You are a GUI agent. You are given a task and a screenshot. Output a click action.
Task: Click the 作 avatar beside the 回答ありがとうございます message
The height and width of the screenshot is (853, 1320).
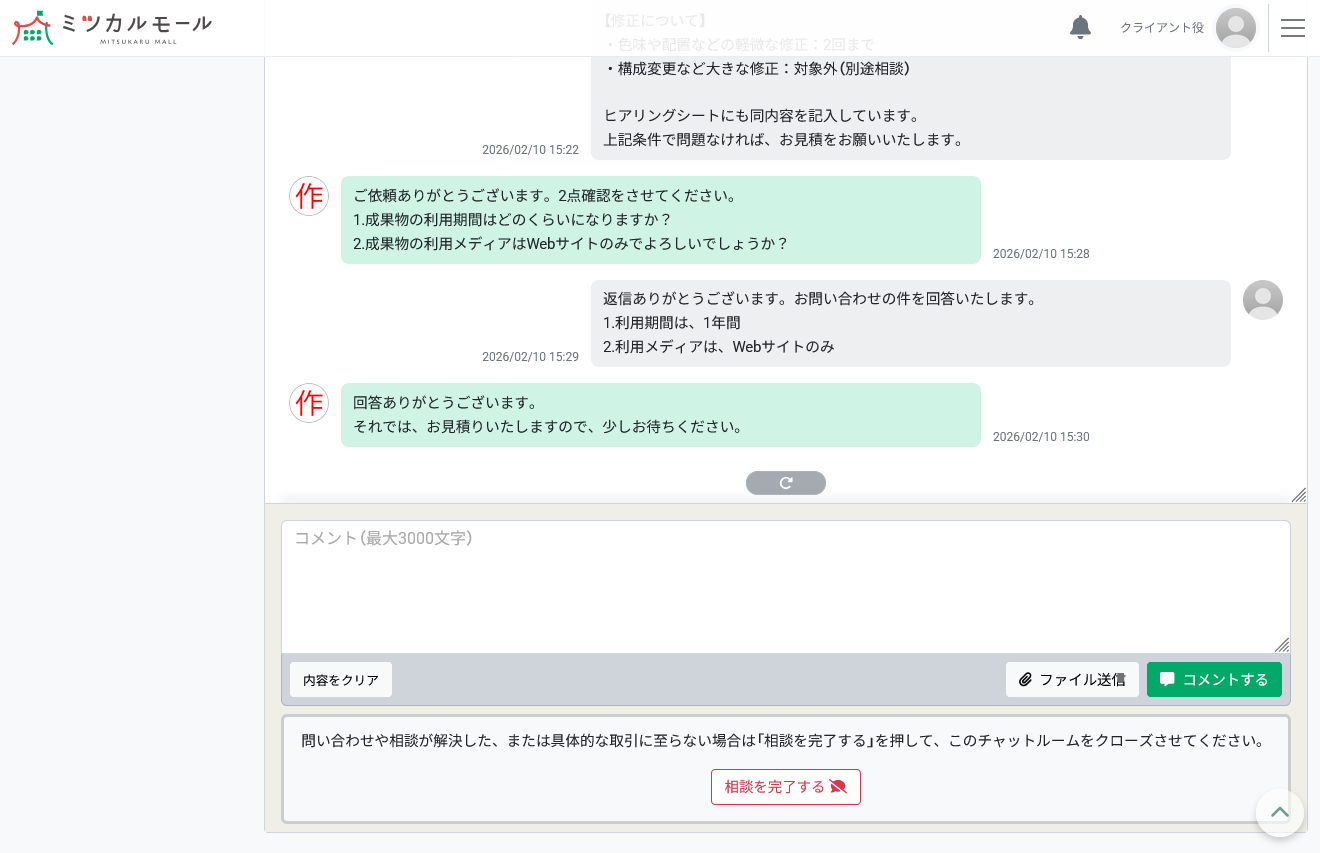tap(309, 403)
